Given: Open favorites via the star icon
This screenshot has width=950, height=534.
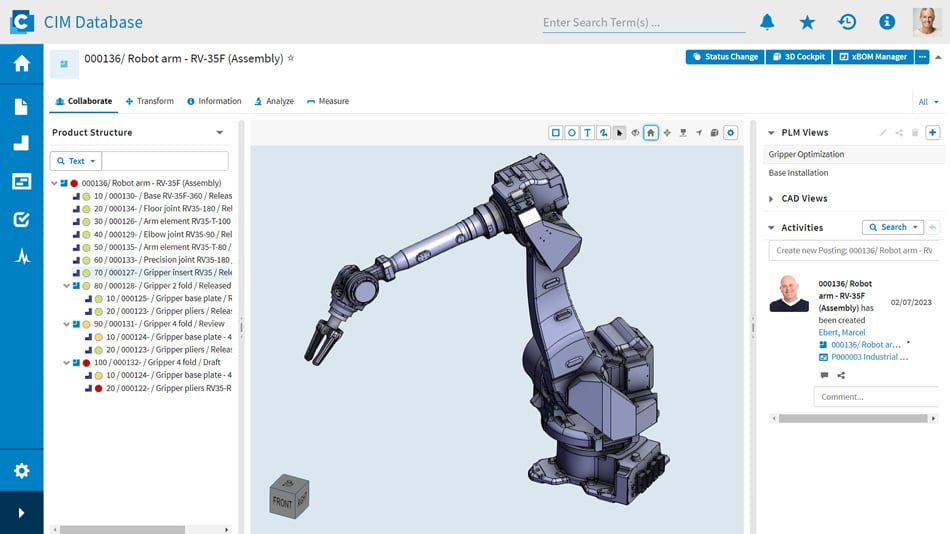Looking at the screenshot, I should coord(807,22).
